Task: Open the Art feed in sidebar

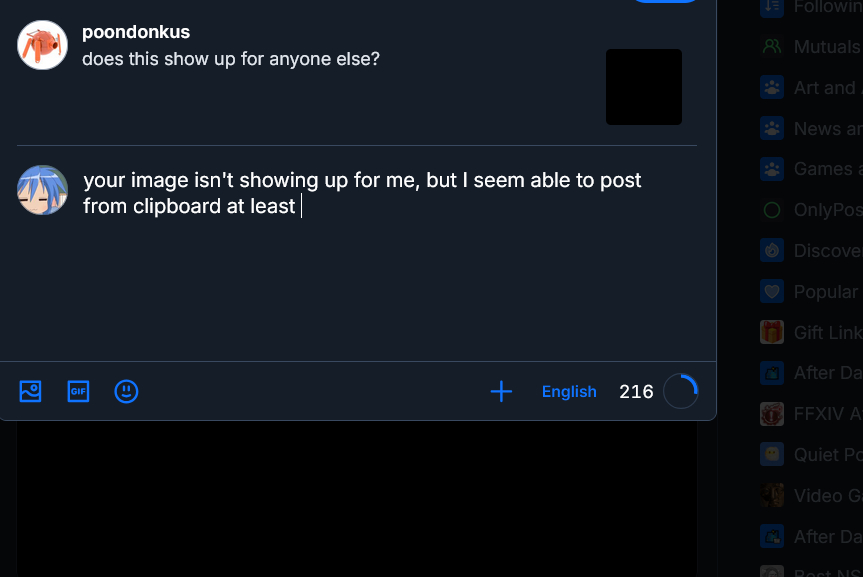Action: point(826,87)
